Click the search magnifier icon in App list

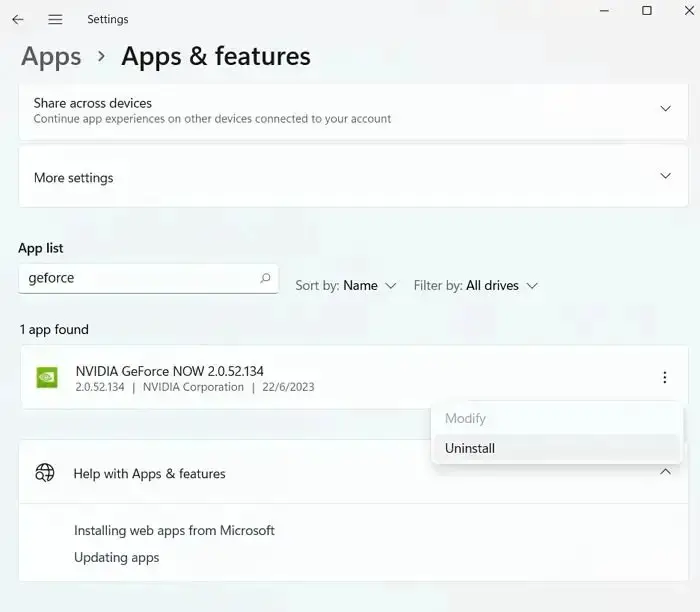[x=265, y=278]
